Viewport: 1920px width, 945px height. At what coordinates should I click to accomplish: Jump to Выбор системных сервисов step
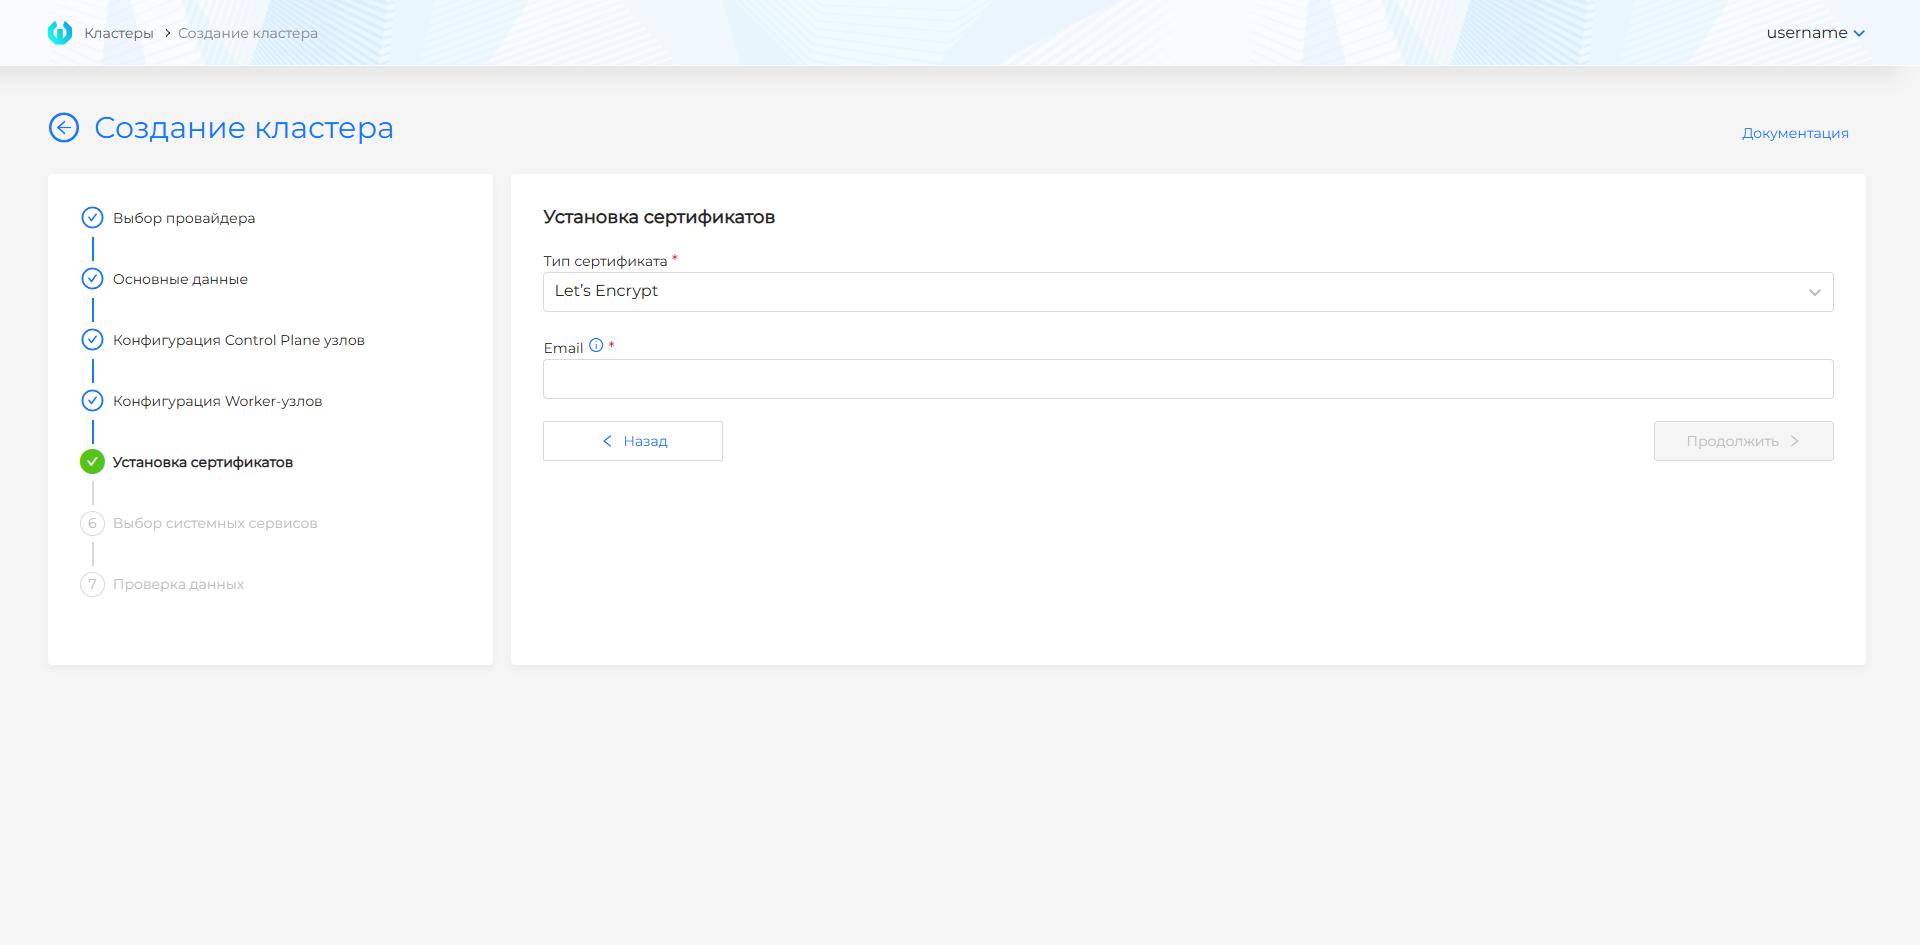[215, 523]
